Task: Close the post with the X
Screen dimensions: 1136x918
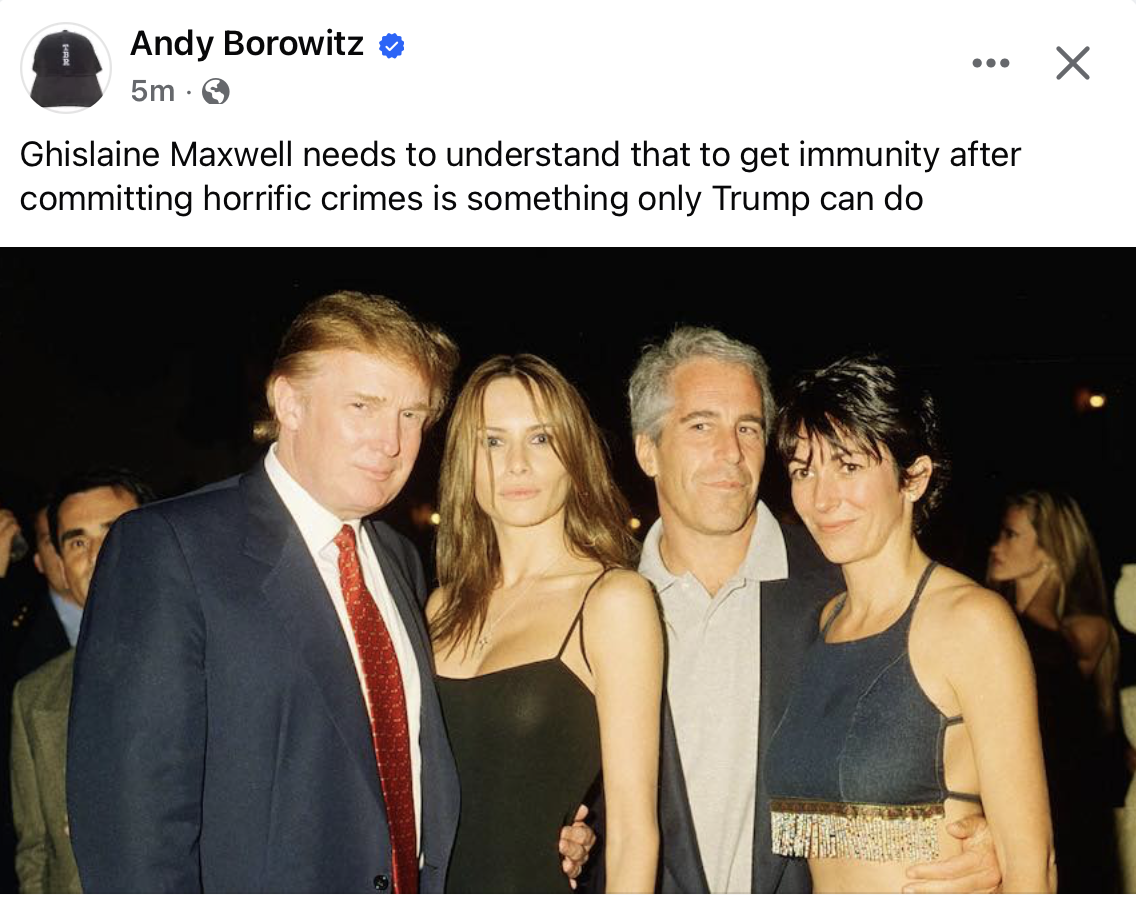Action: tap(1073, 63)
